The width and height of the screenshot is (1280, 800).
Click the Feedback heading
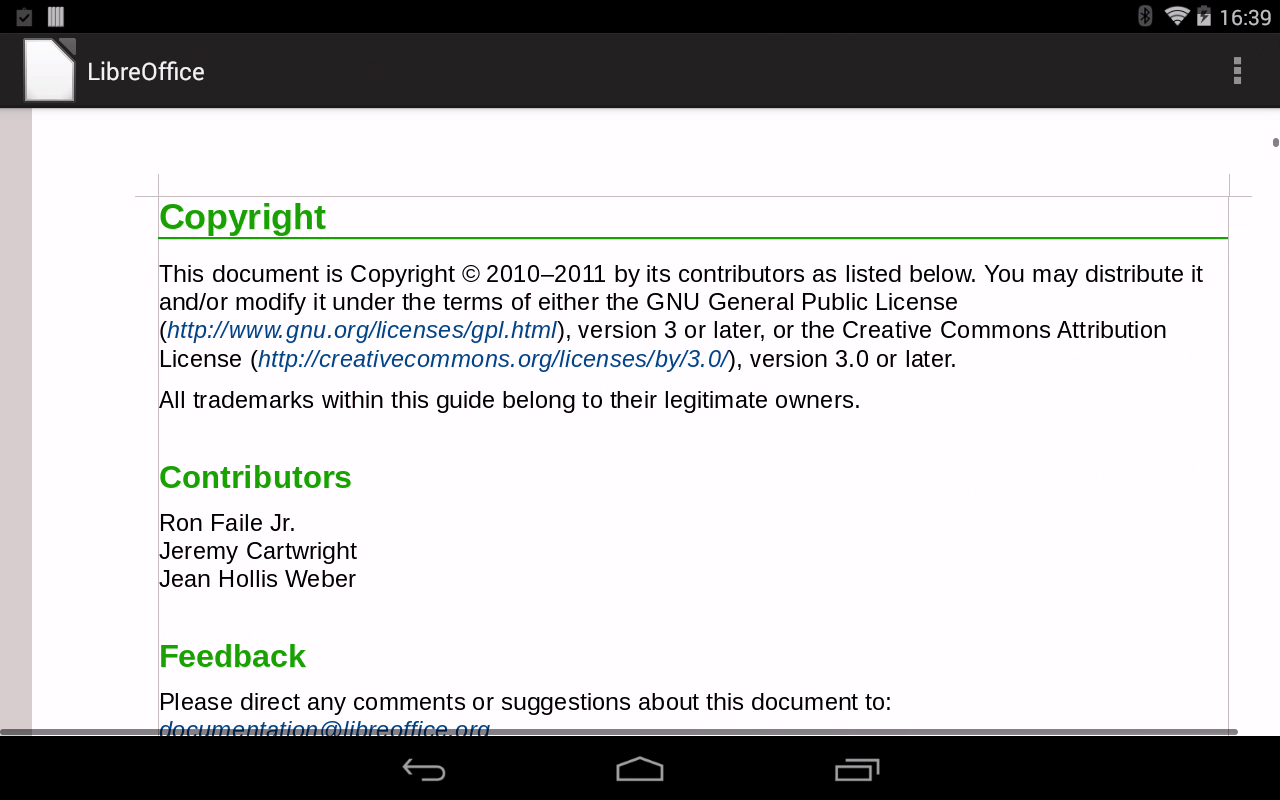233,657
